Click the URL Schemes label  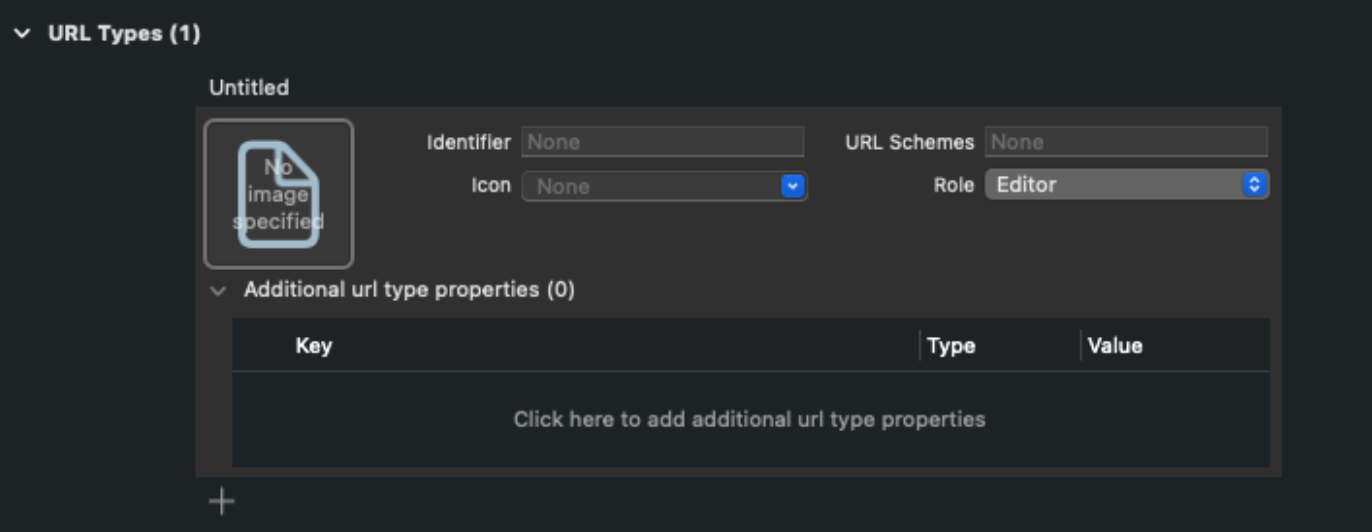(x=909, y=142)
